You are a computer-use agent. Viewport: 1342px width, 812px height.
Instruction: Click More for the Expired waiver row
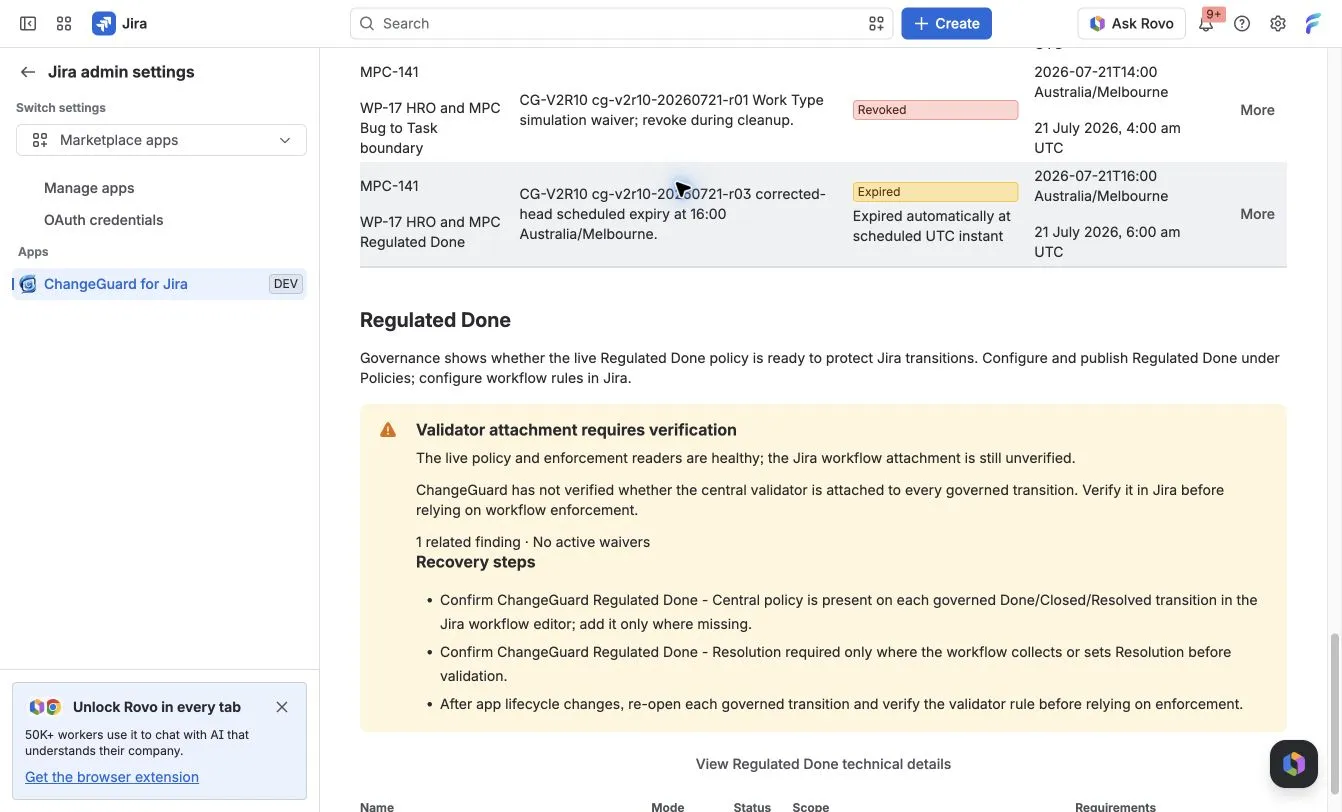(x=1257, y=214)
